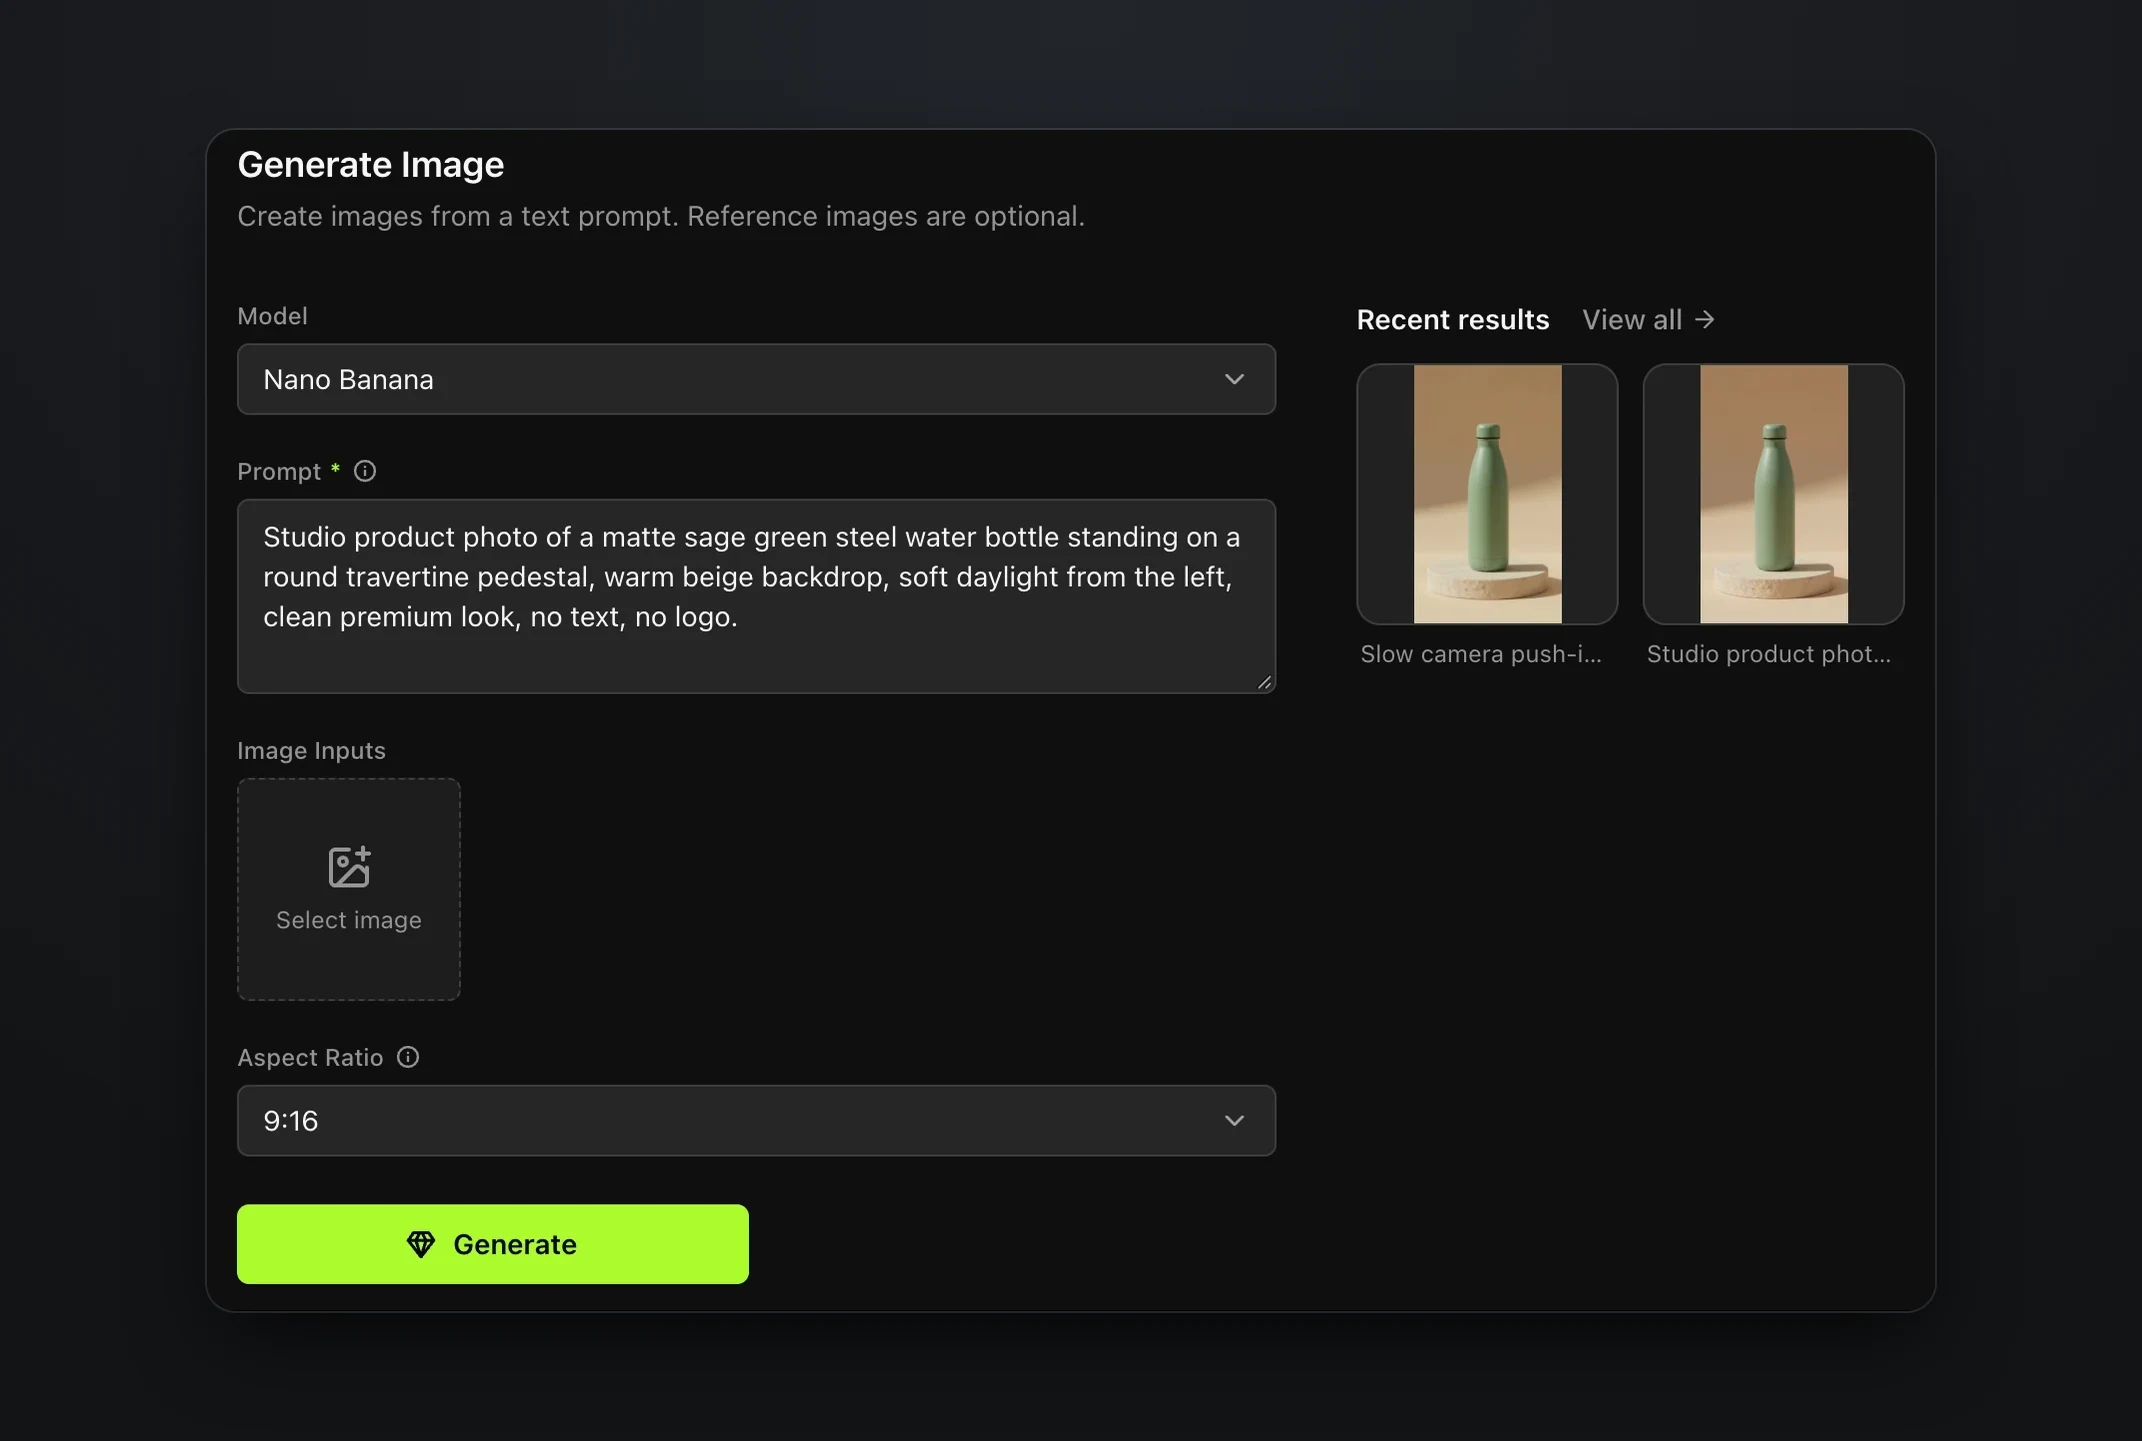2142x1441 pixels.
Task: Click the Image Inputs label
Action: (311, 751)
